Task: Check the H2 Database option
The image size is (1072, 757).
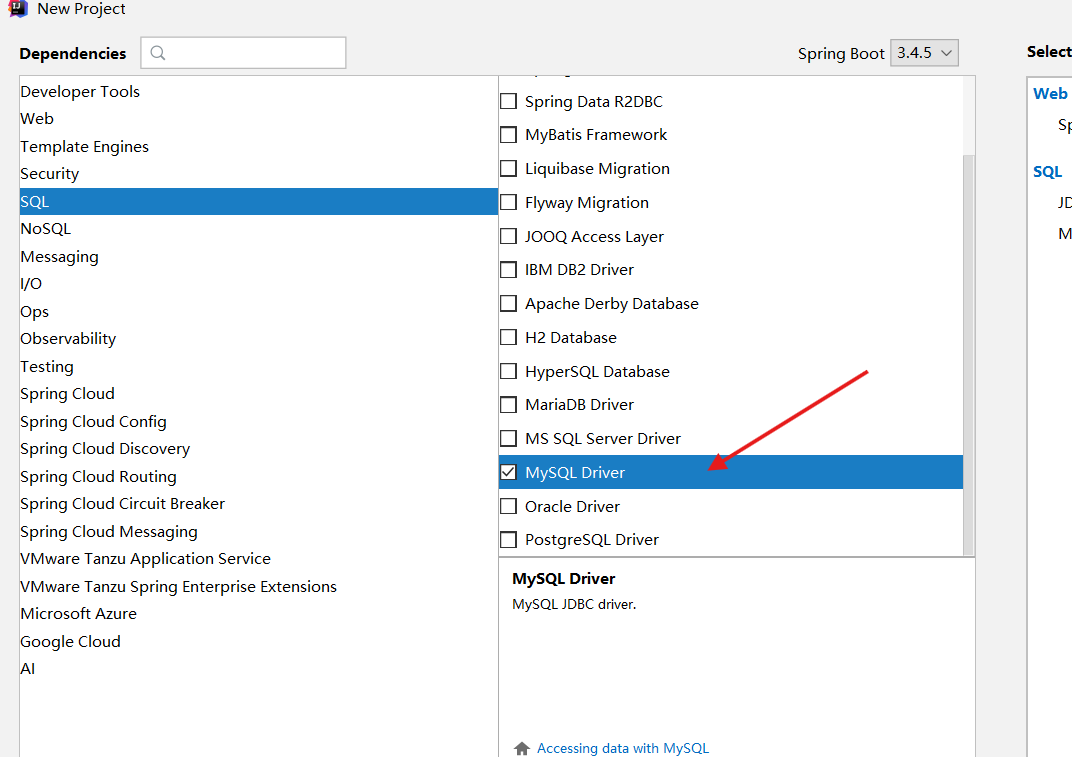Action: 509,337
